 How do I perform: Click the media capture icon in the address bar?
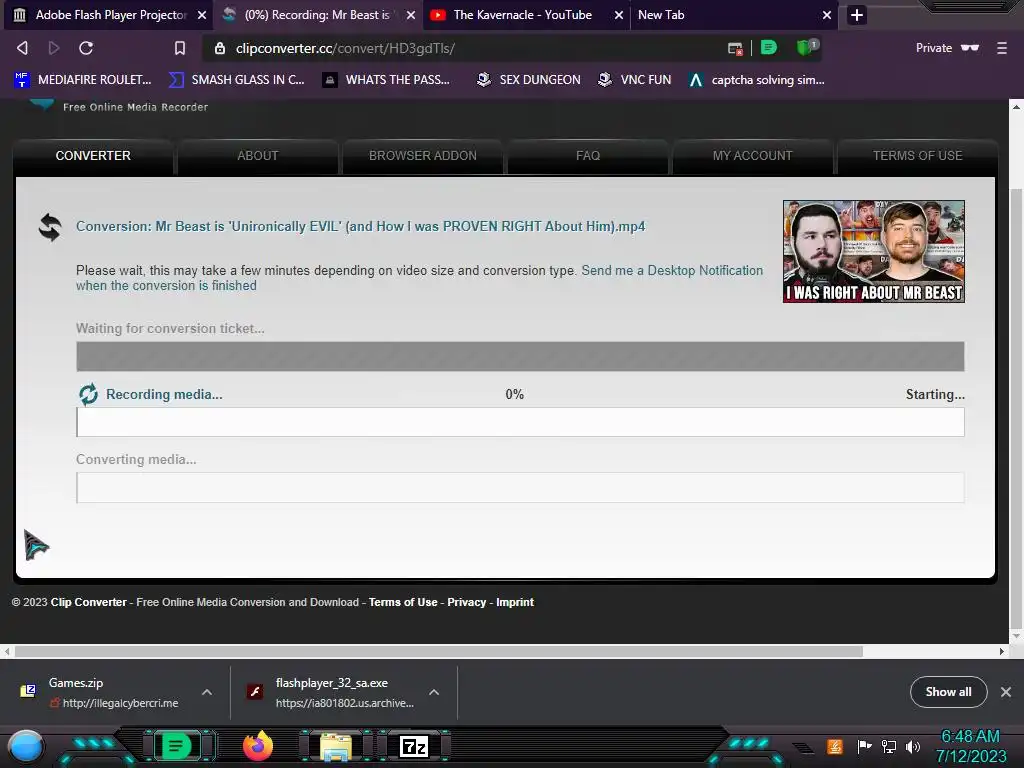(x=735, y=48)
